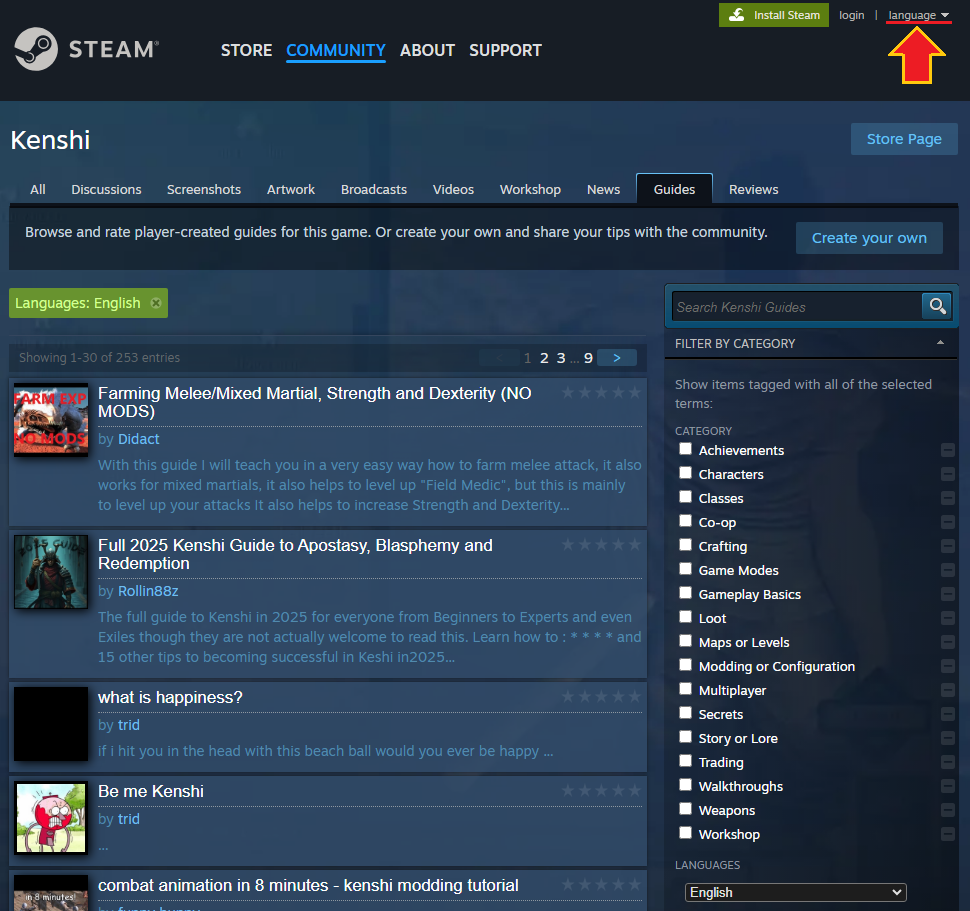Exclude Co-op category with minus icon

(x=947, y=522)
